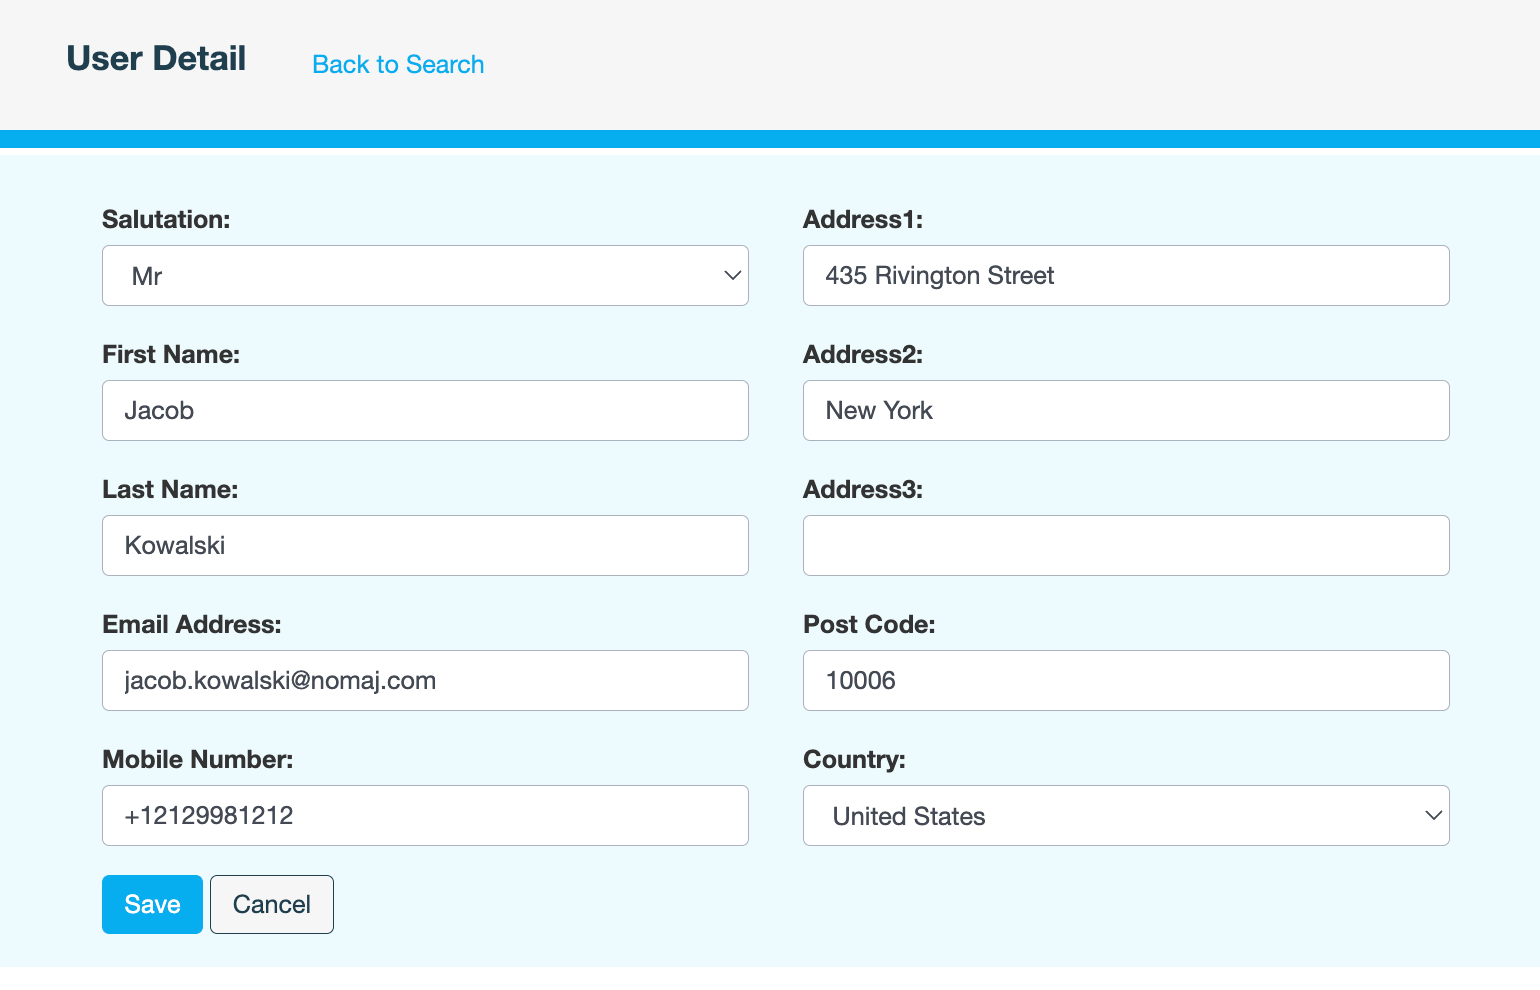Select the First Name field containing Jacob
Image resolution: width=1540 pixels, height=990 pixels.
tap(425, 410)
